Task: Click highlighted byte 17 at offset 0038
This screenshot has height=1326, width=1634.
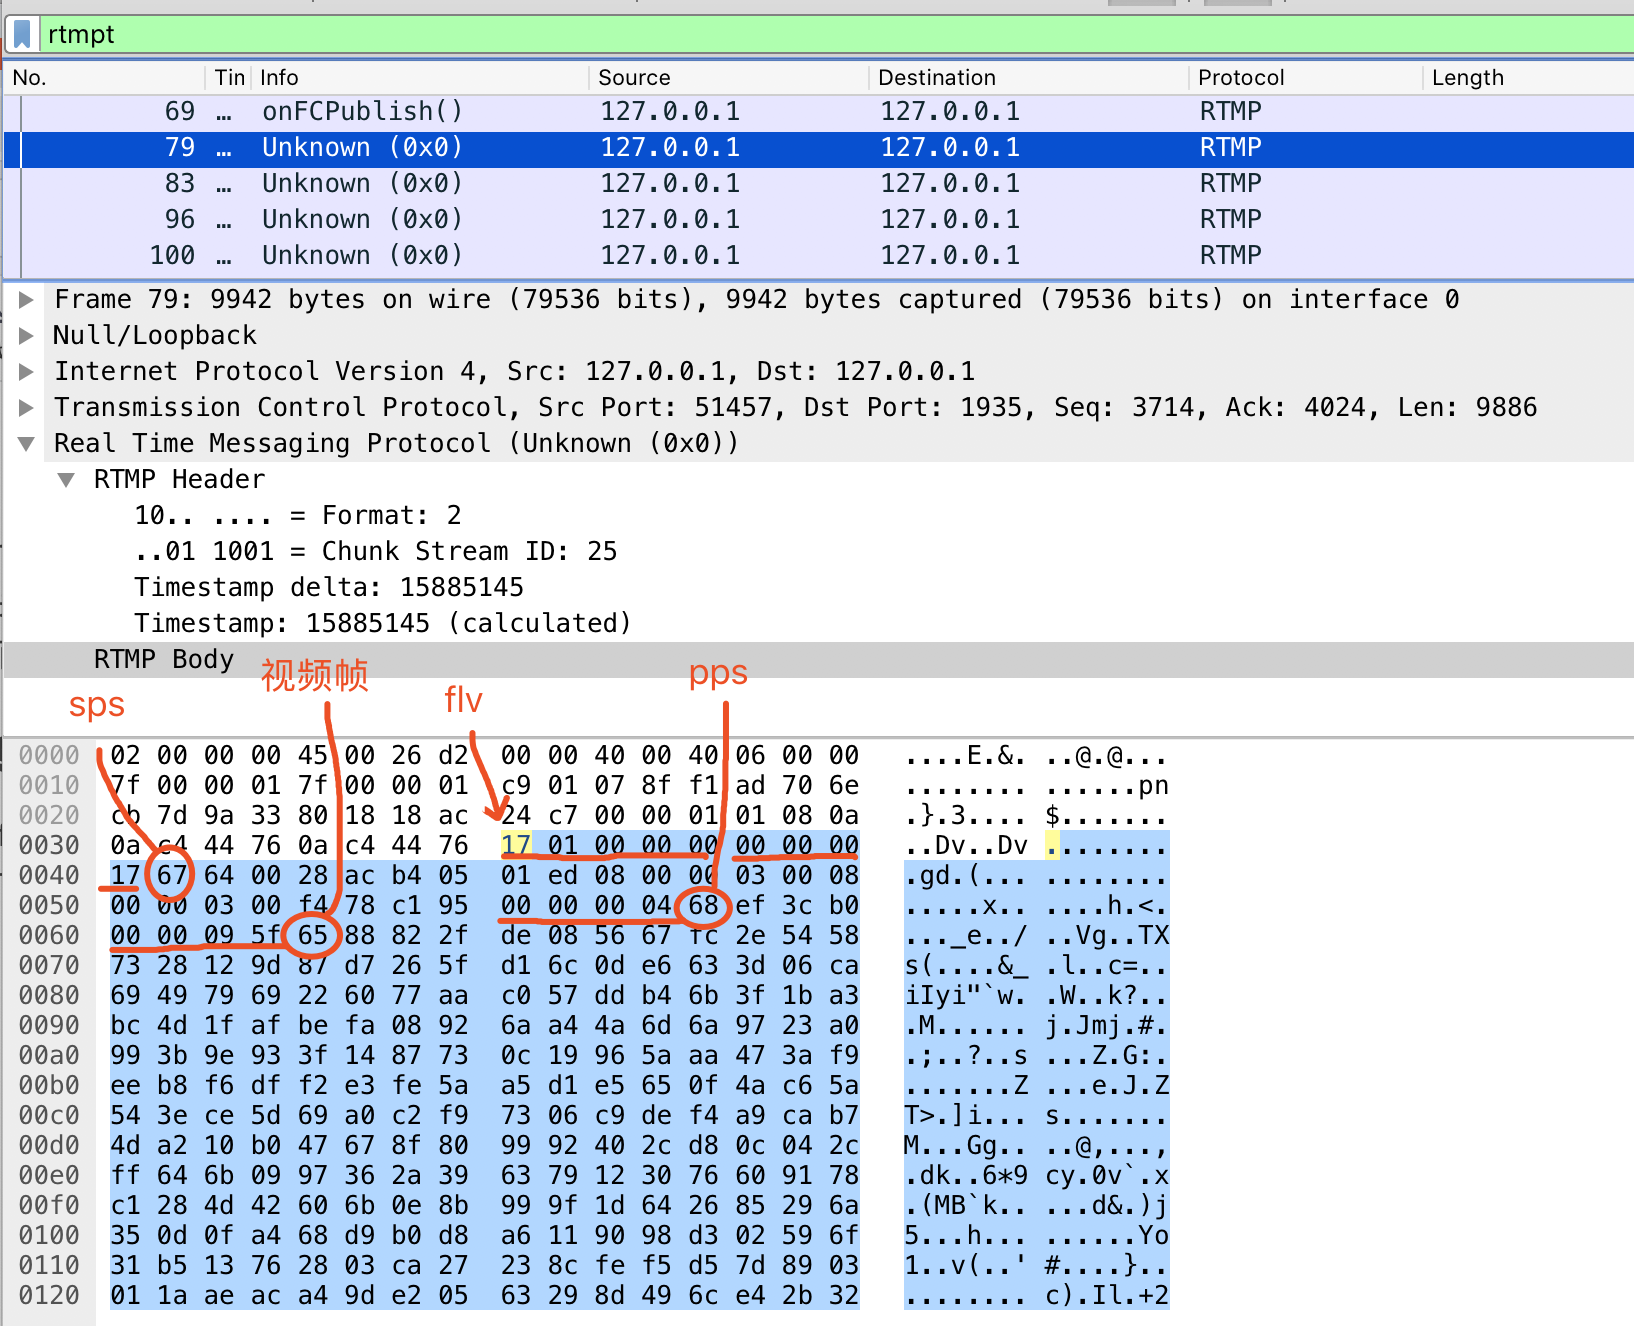Action: pyautogui.click(x=516, y=845)
